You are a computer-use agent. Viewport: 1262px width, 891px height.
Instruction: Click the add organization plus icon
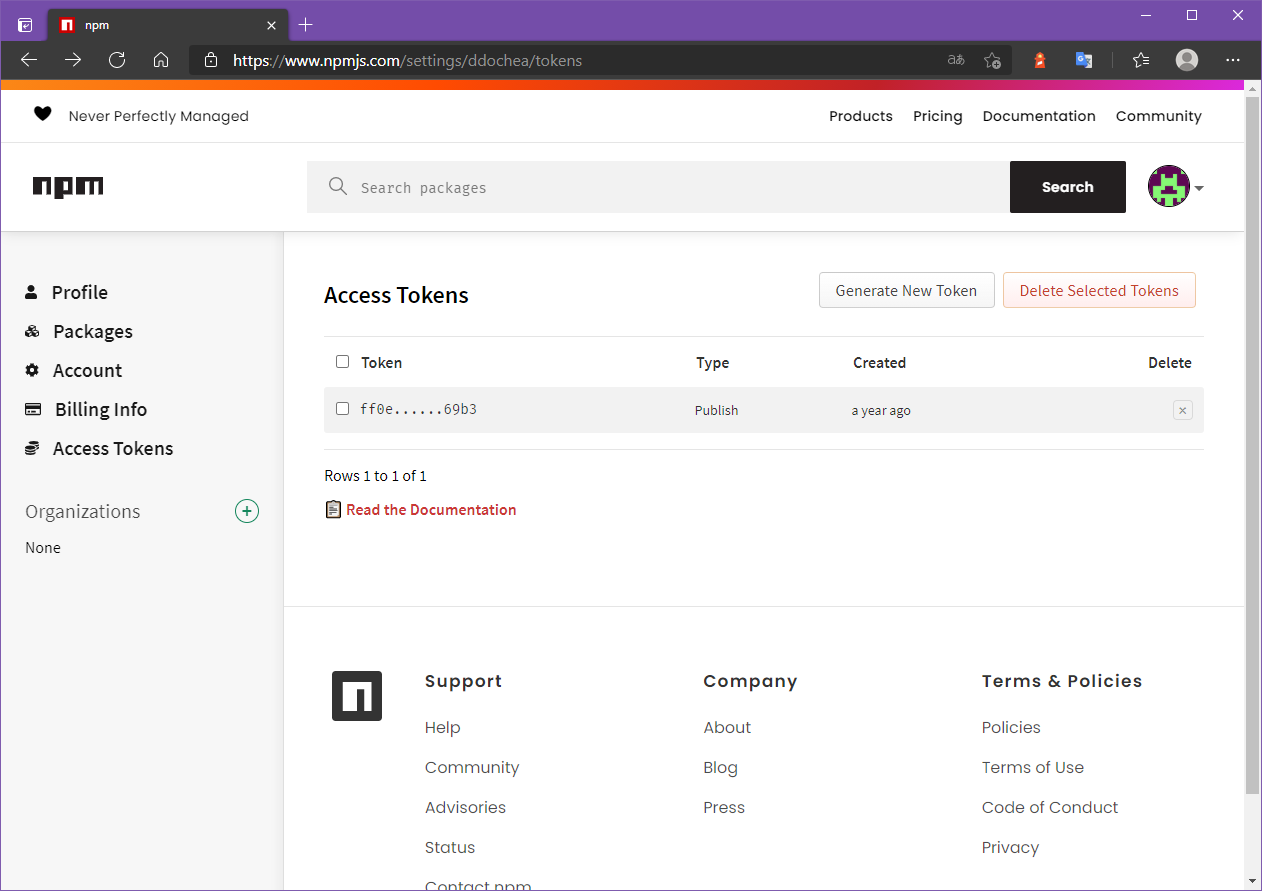pyautogui.click(x=247, y=511)
